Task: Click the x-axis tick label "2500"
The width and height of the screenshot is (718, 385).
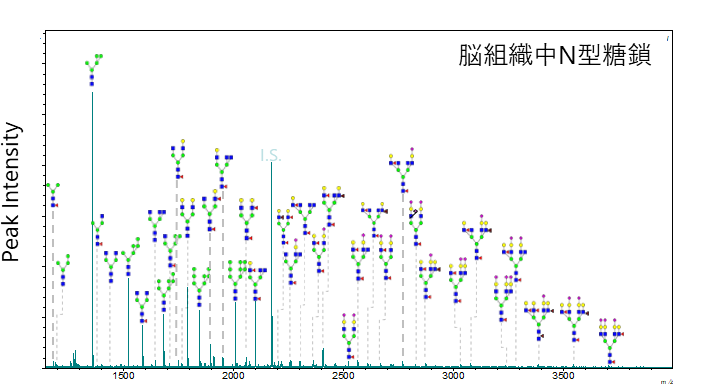Action: 343,376
